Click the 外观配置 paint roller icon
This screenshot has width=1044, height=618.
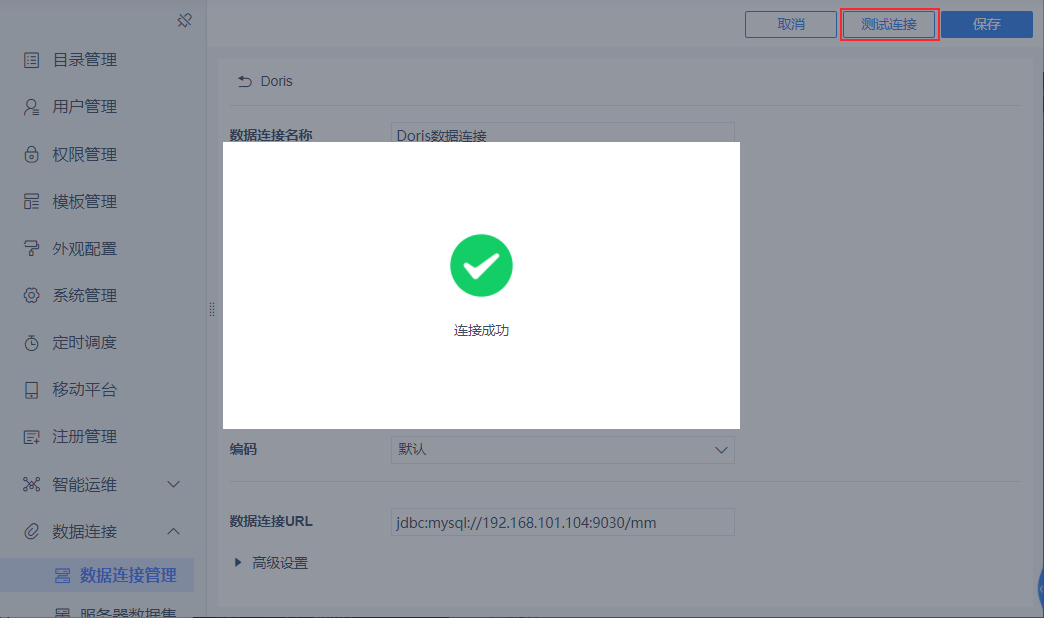31,248
